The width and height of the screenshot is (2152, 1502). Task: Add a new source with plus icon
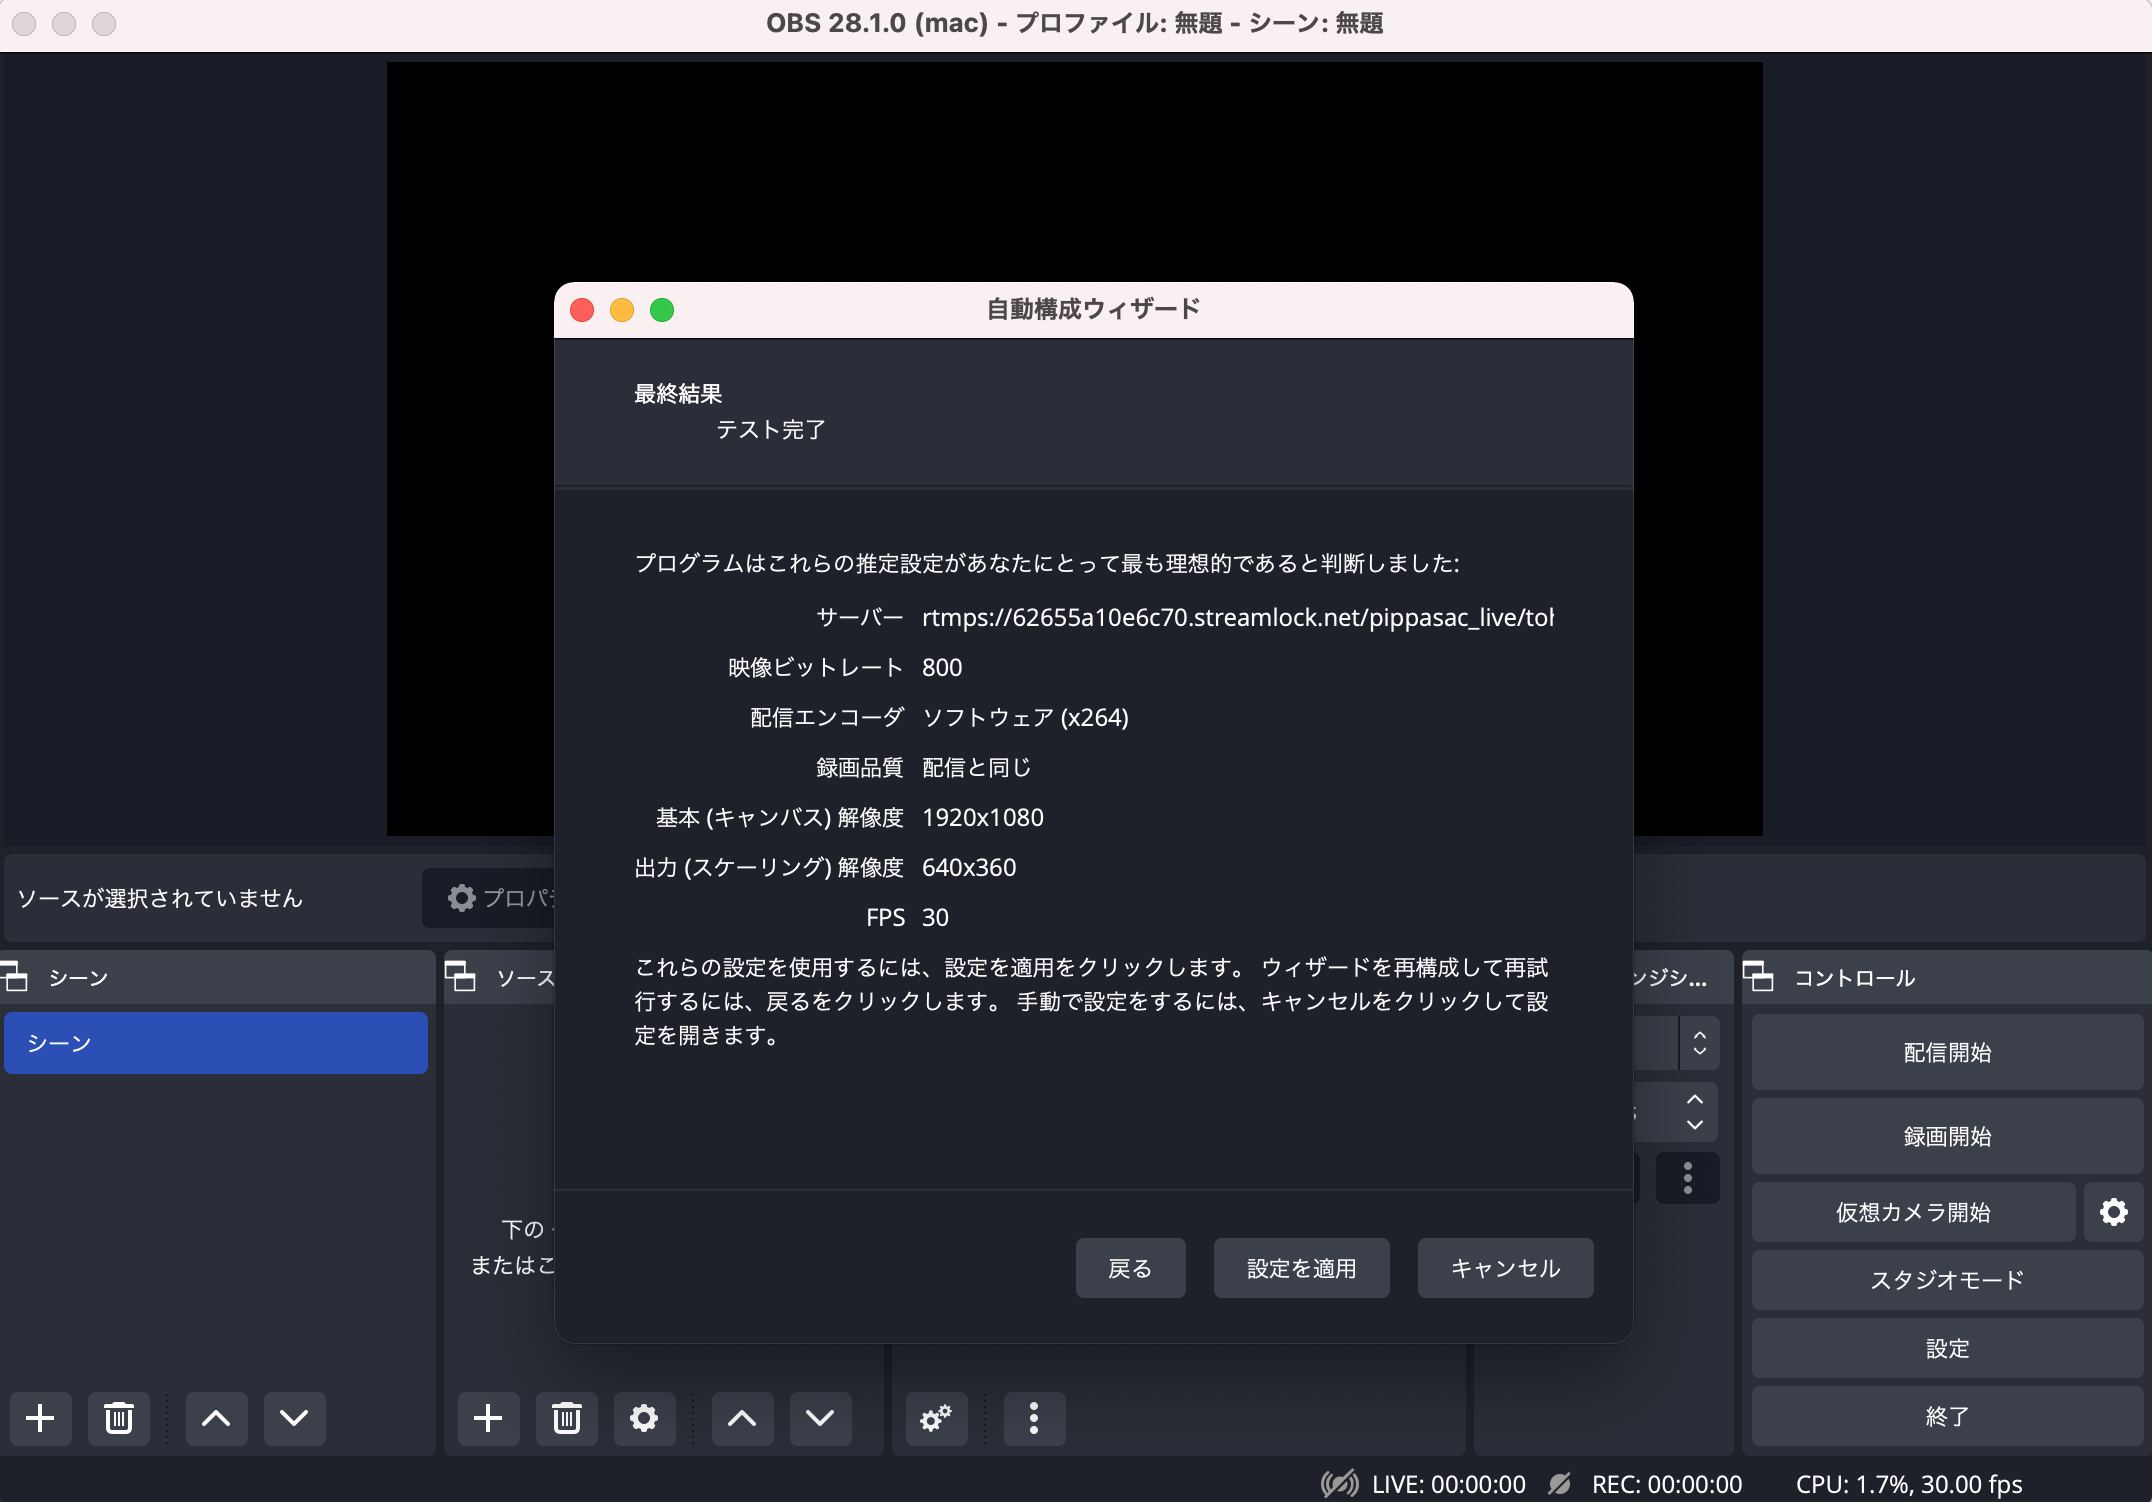[x=488, y=1417]
